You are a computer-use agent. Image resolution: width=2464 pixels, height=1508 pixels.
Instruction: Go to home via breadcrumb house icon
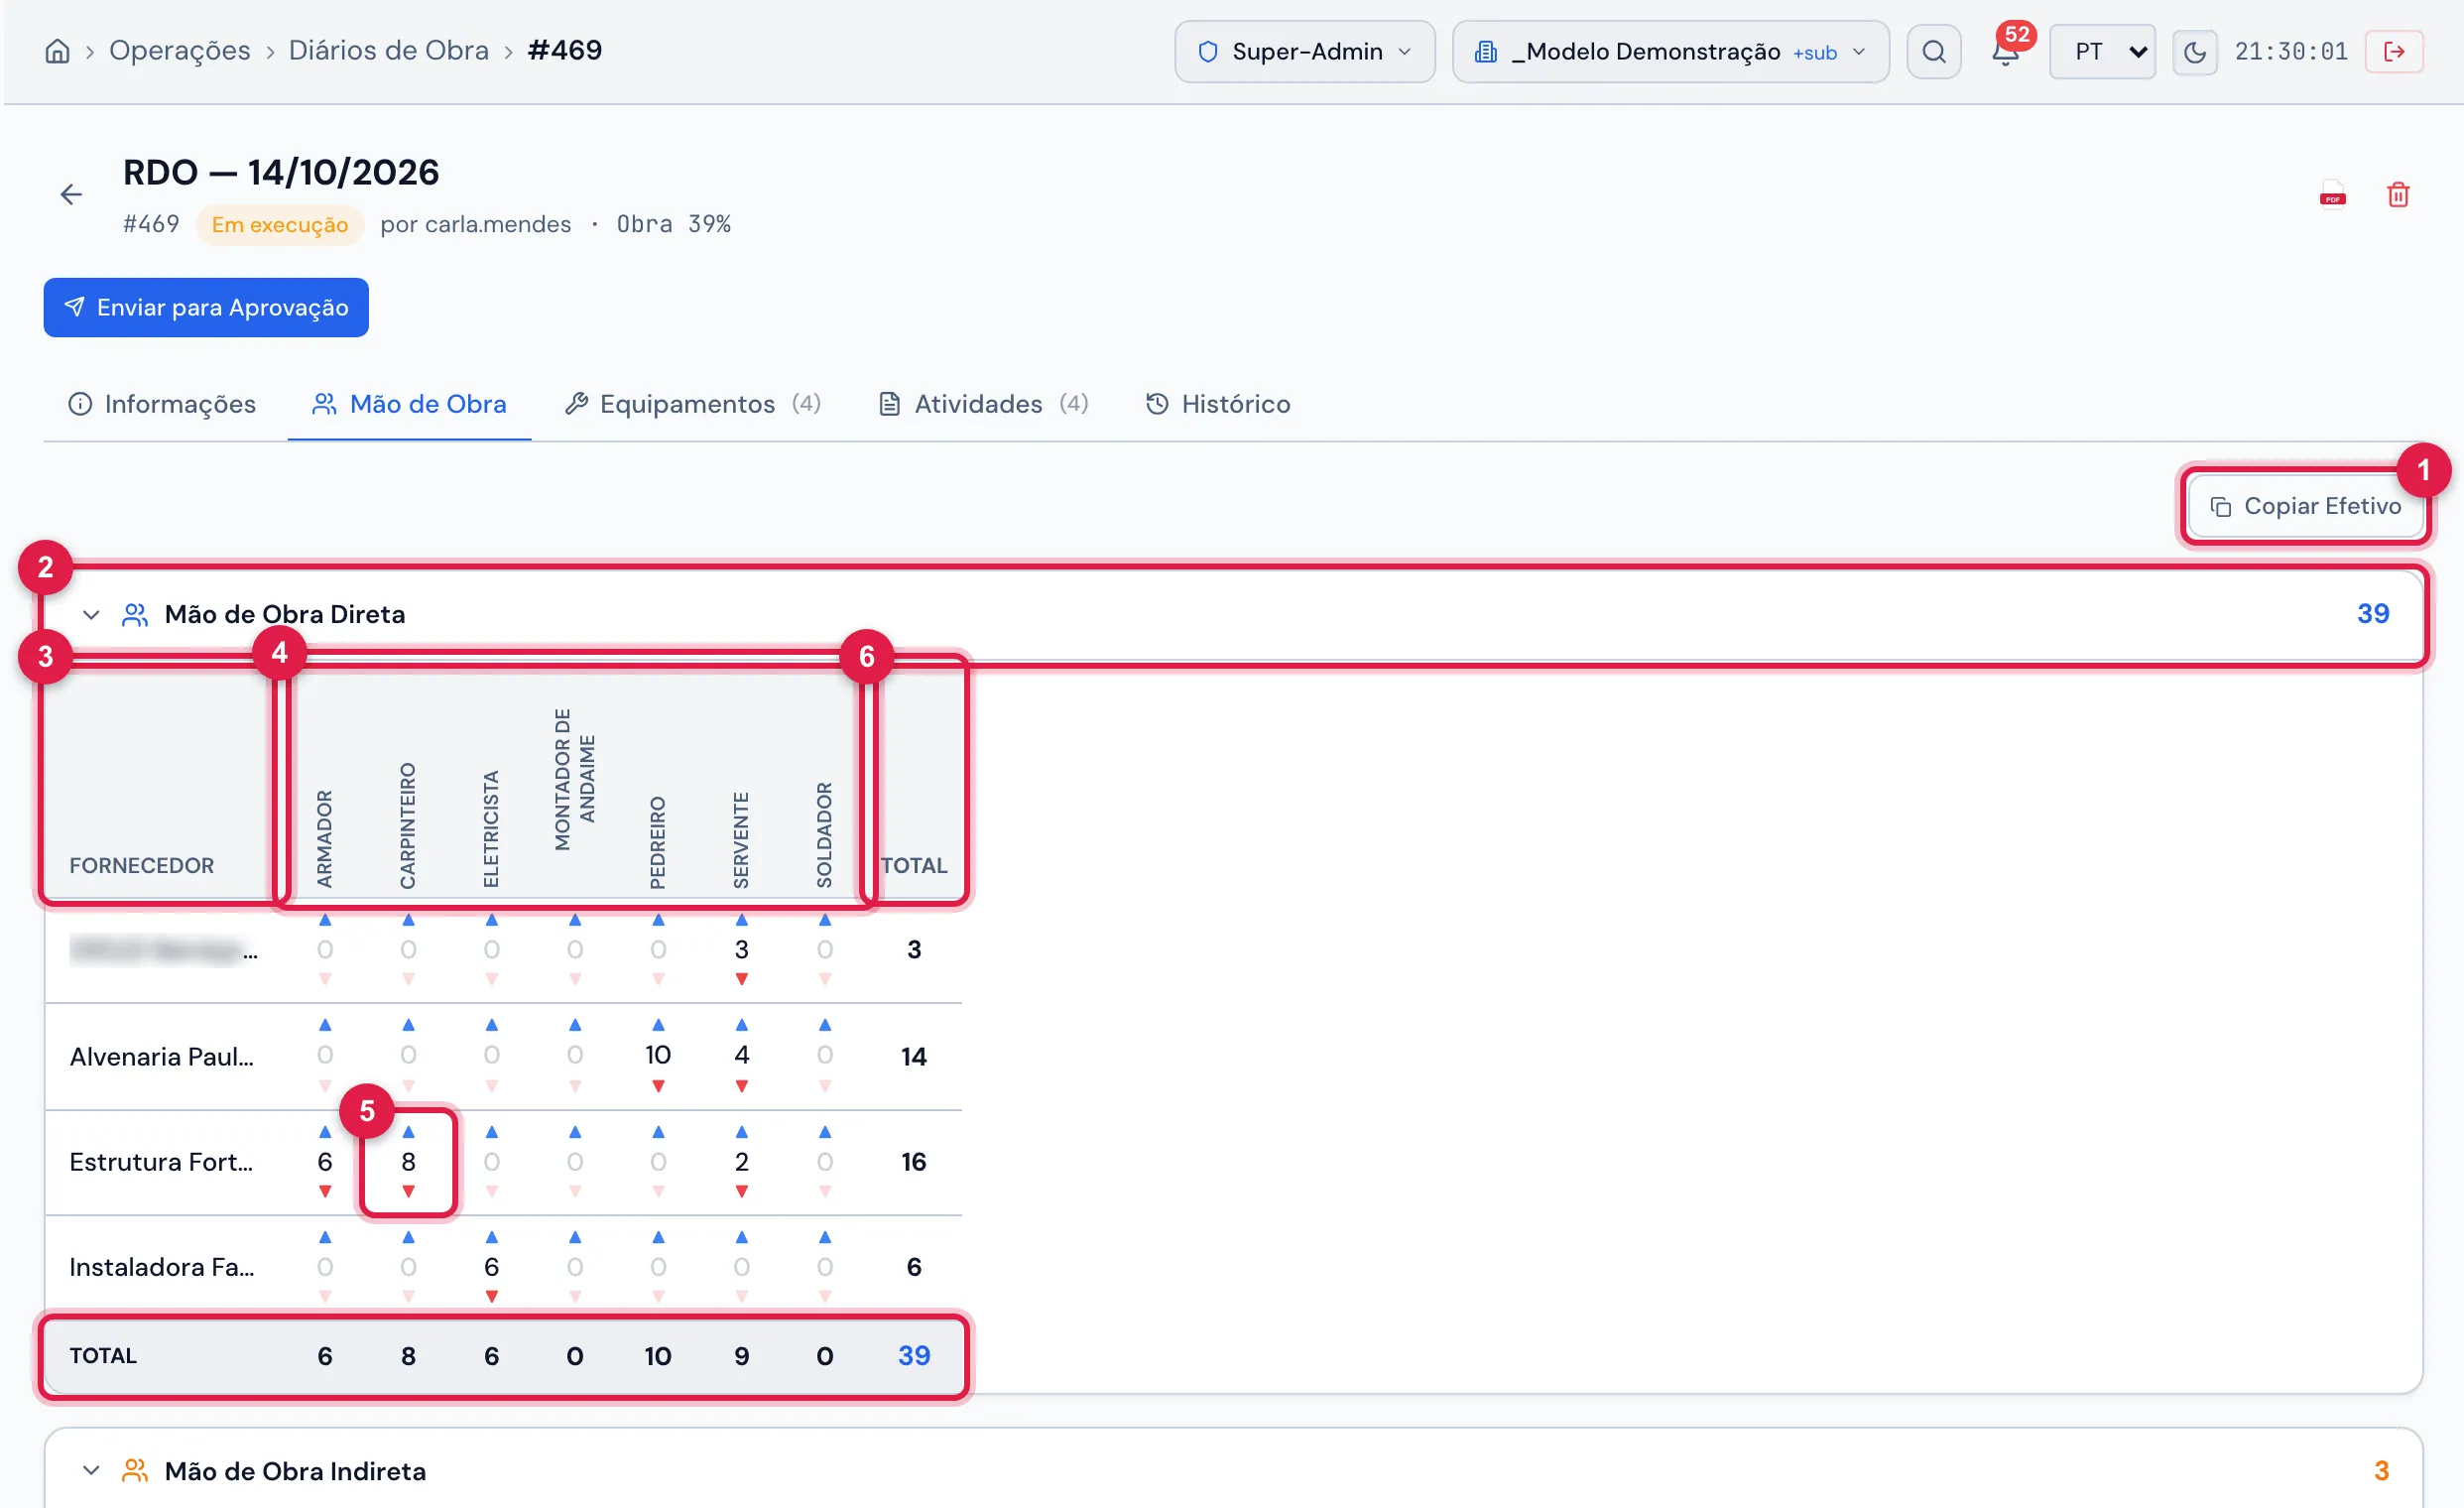tap(57, 51)
